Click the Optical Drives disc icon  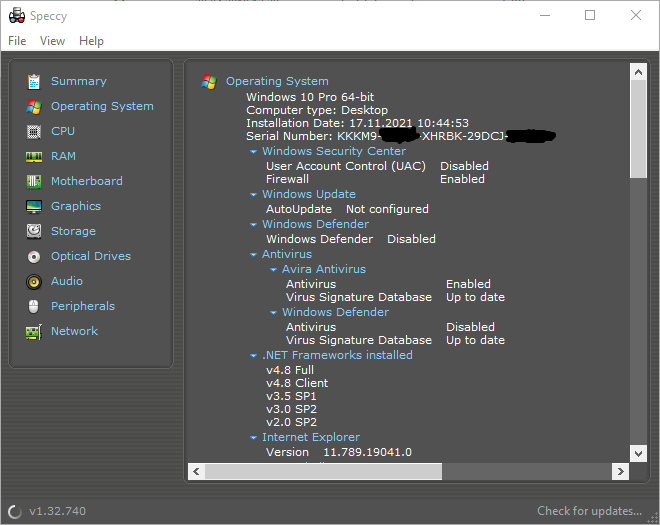point(34,256)
